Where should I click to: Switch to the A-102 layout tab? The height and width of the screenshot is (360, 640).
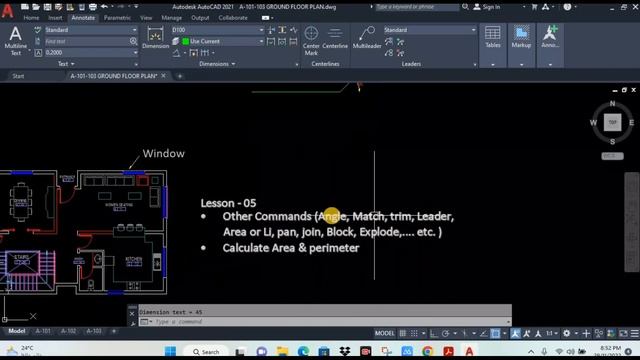[68, 331]
